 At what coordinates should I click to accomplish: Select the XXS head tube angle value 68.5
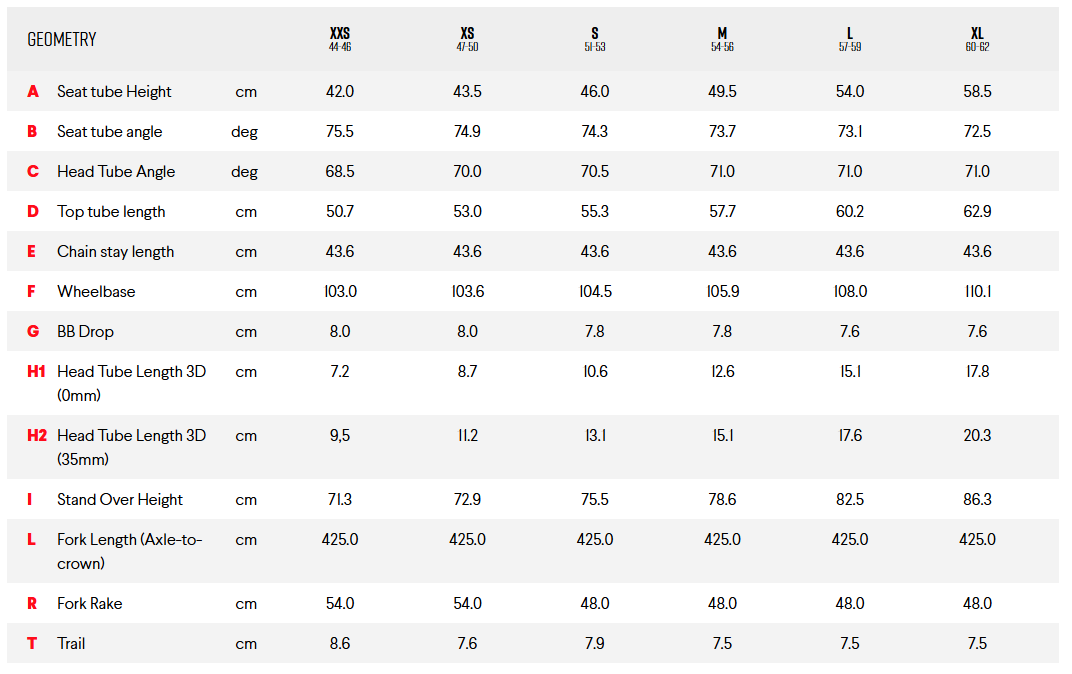[x=340, y=172]
